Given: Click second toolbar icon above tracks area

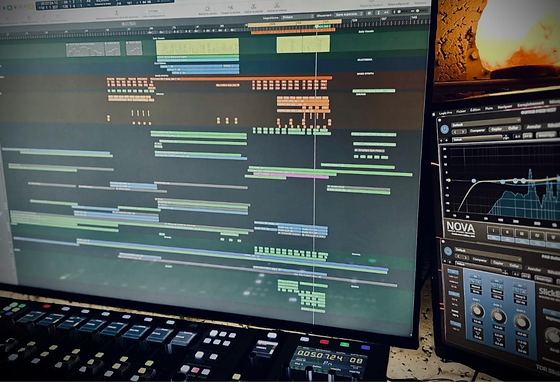Looking at the screenshot, I should point(230,9).
